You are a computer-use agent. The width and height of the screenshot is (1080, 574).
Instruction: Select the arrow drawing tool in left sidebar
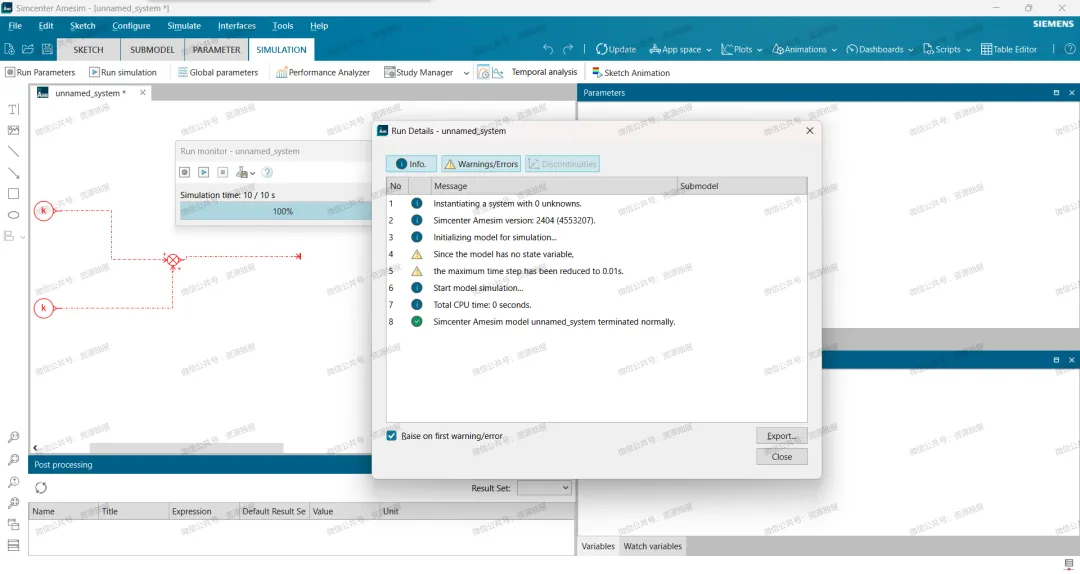pos(13,173)
